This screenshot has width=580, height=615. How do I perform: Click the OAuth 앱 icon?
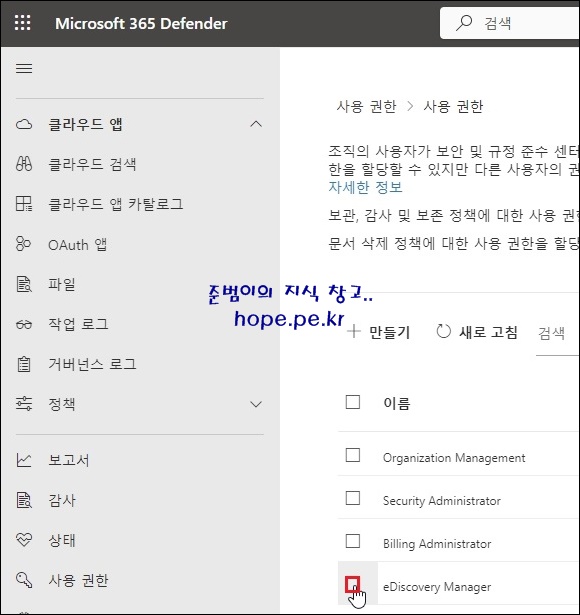coord(23,244)
